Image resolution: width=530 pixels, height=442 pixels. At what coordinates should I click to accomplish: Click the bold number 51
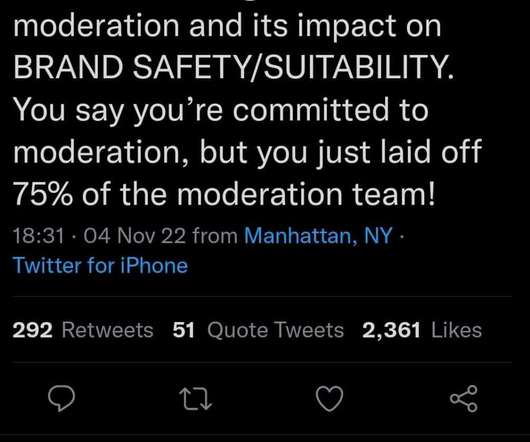(184, 330)
